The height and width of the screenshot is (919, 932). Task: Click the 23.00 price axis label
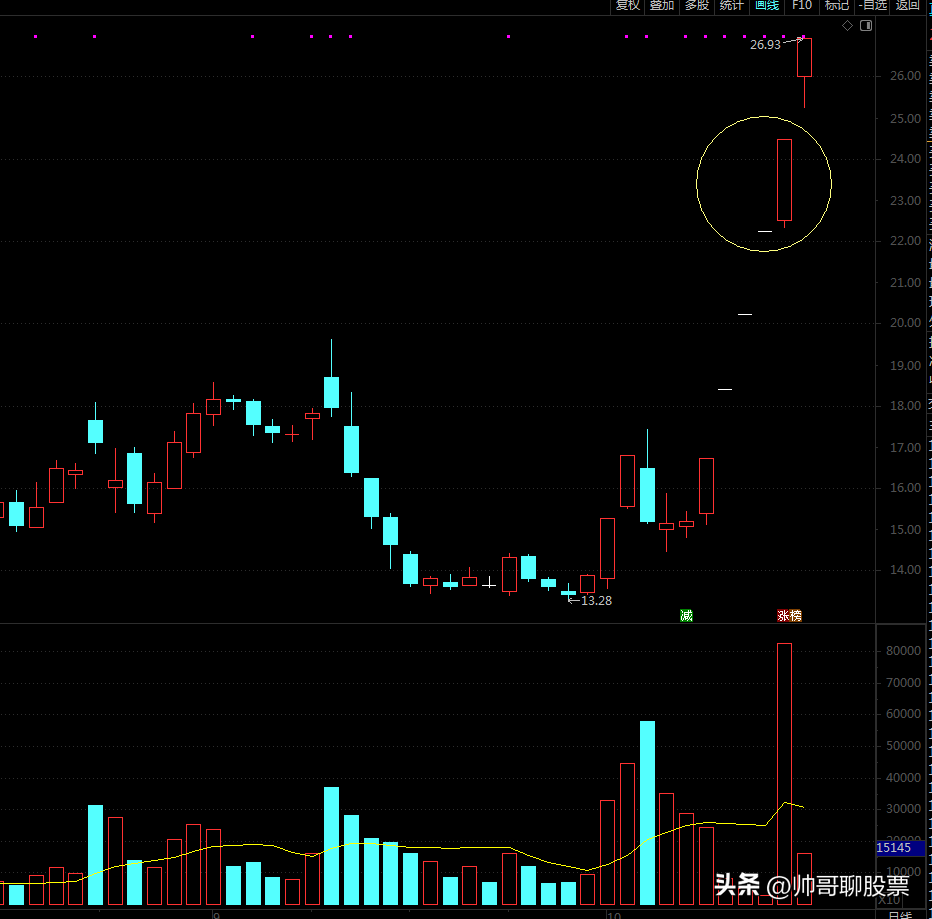tap(905, 200)
